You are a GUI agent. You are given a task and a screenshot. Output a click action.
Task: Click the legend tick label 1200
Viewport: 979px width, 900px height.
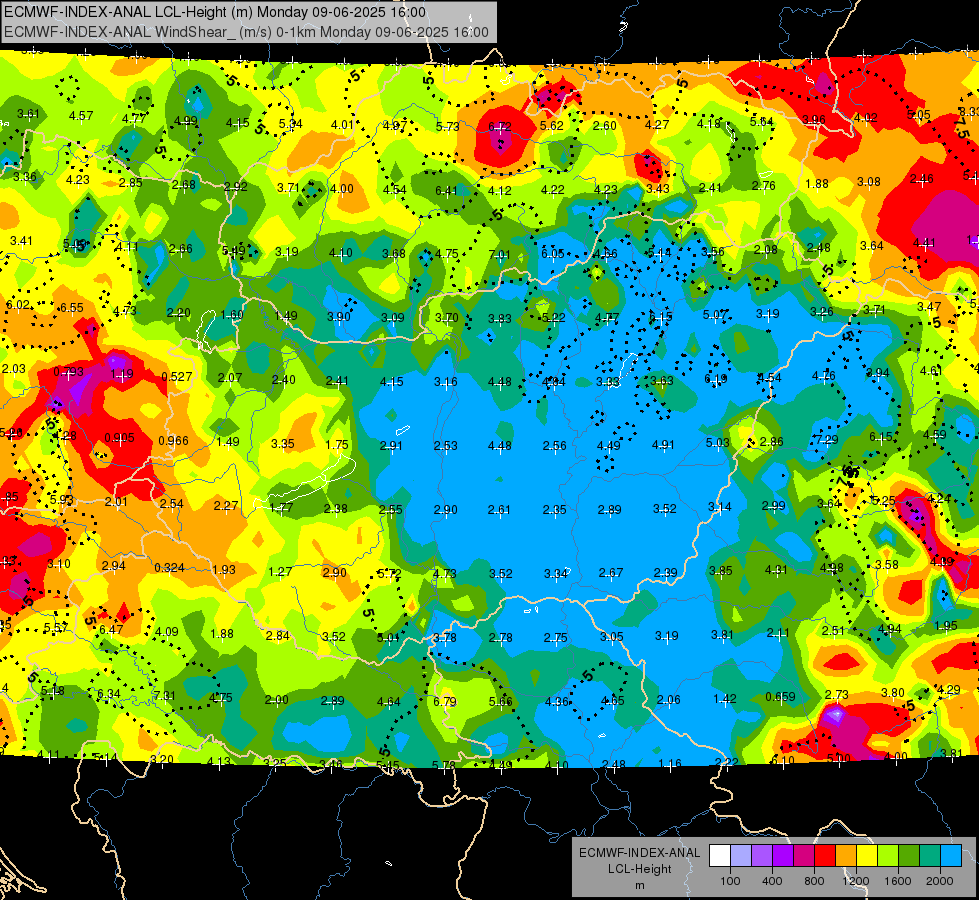856,881
